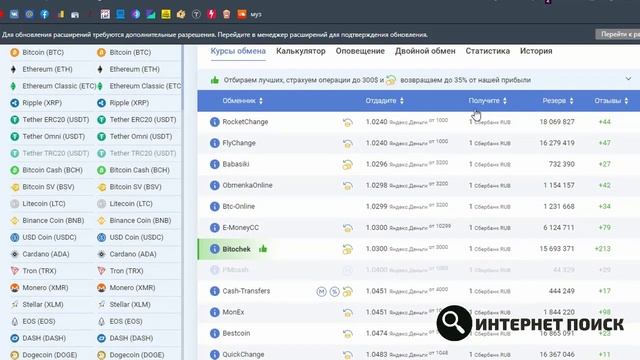
Task: Click cashback coin icon in Babasiki row
Action: 347,164
